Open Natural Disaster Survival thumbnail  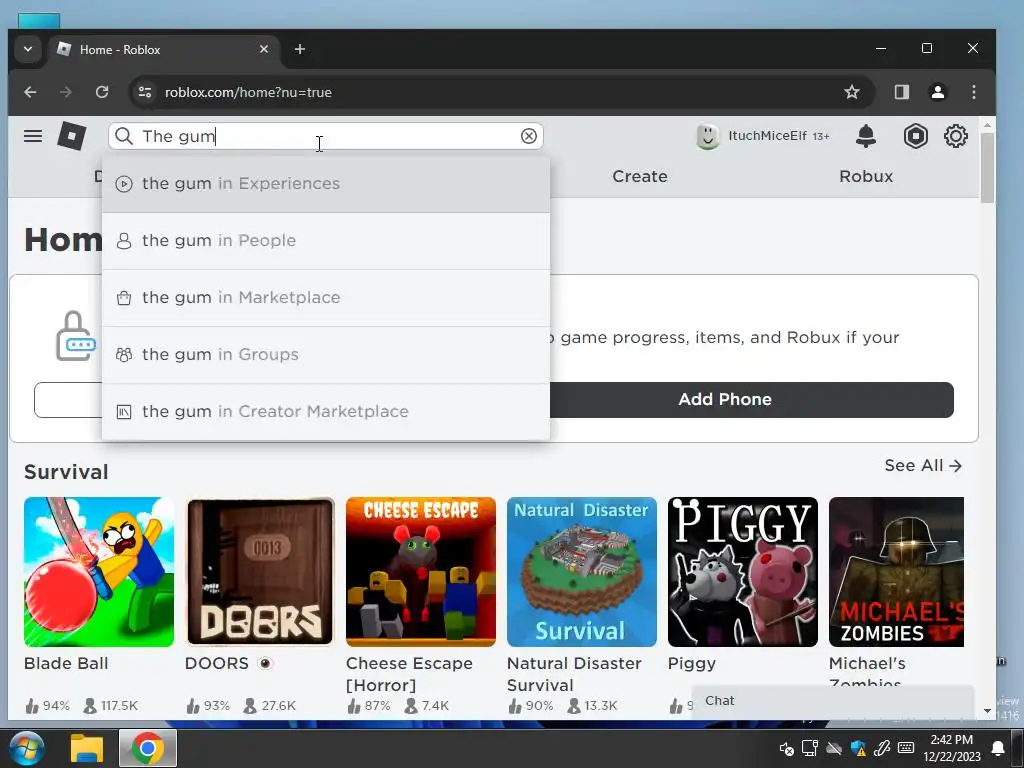[582, 572]
